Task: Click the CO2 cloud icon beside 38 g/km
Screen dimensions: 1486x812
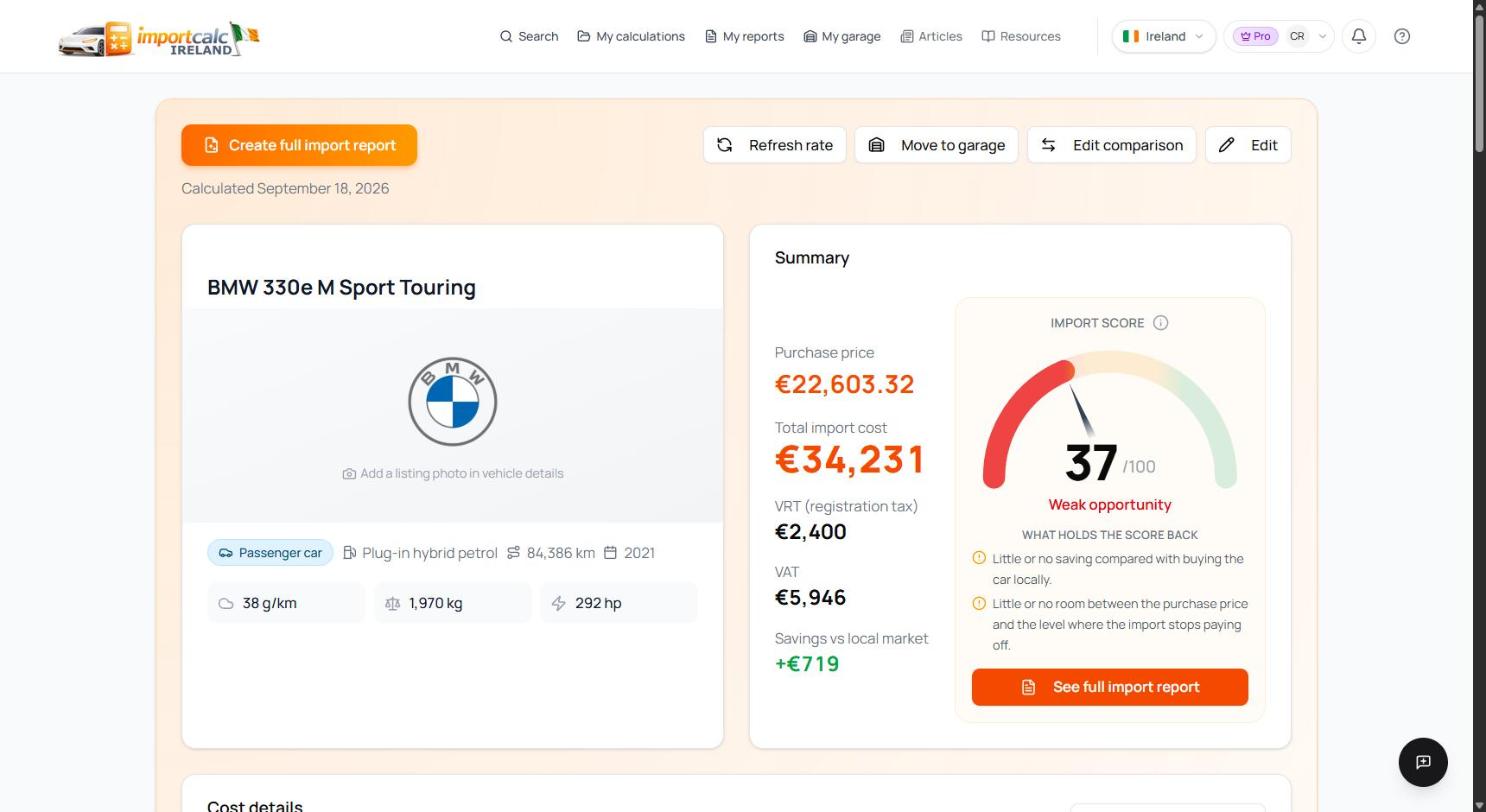Action: 226,604
